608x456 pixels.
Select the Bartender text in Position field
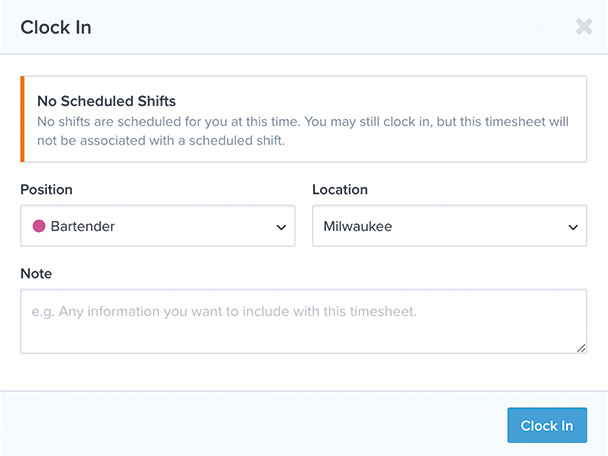coord(83,226)
